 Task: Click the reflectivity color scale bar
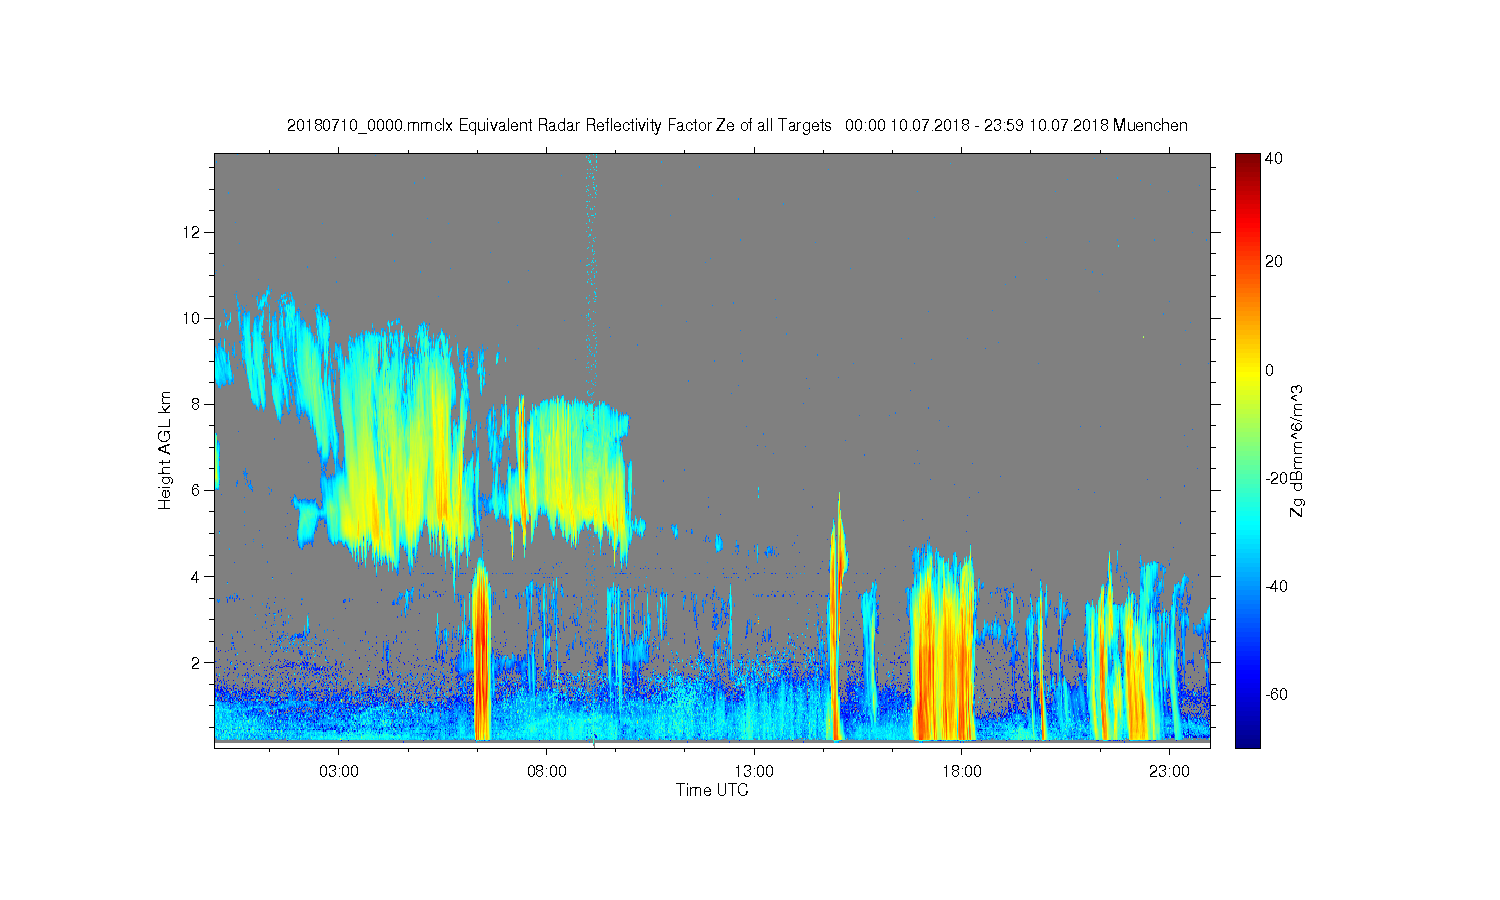click(1247, 450)
